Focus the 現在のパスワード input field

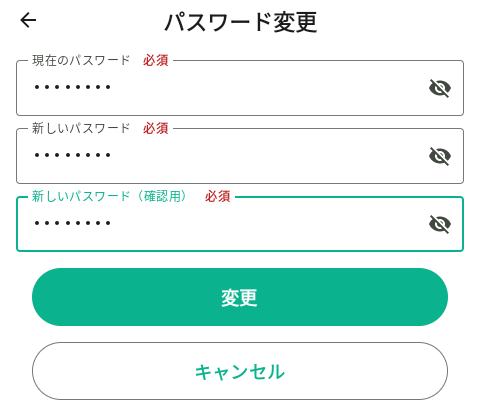click(240, 88)
